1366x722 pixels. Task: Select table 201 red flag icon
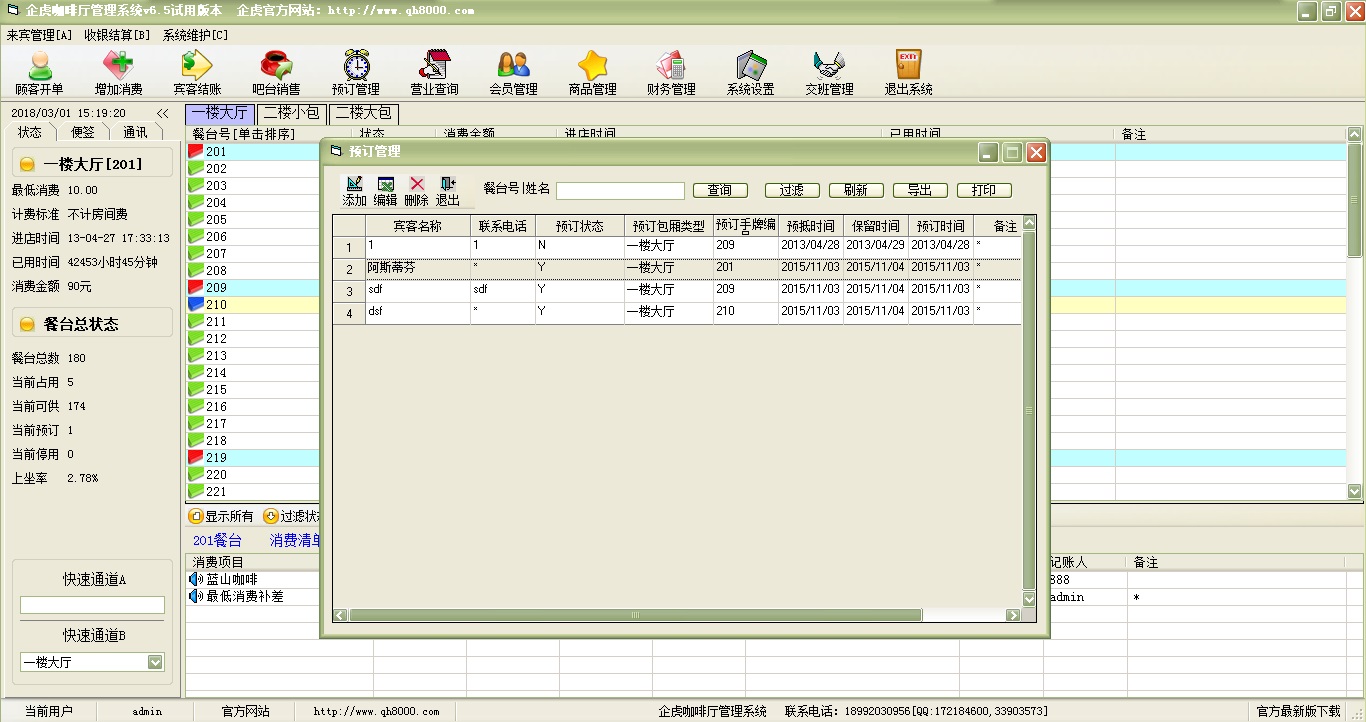click(196, 151)
